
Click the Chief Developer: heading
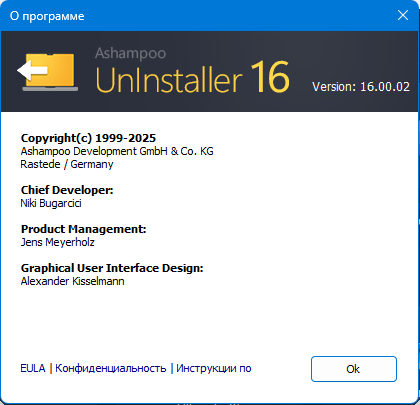pos(67,190)
